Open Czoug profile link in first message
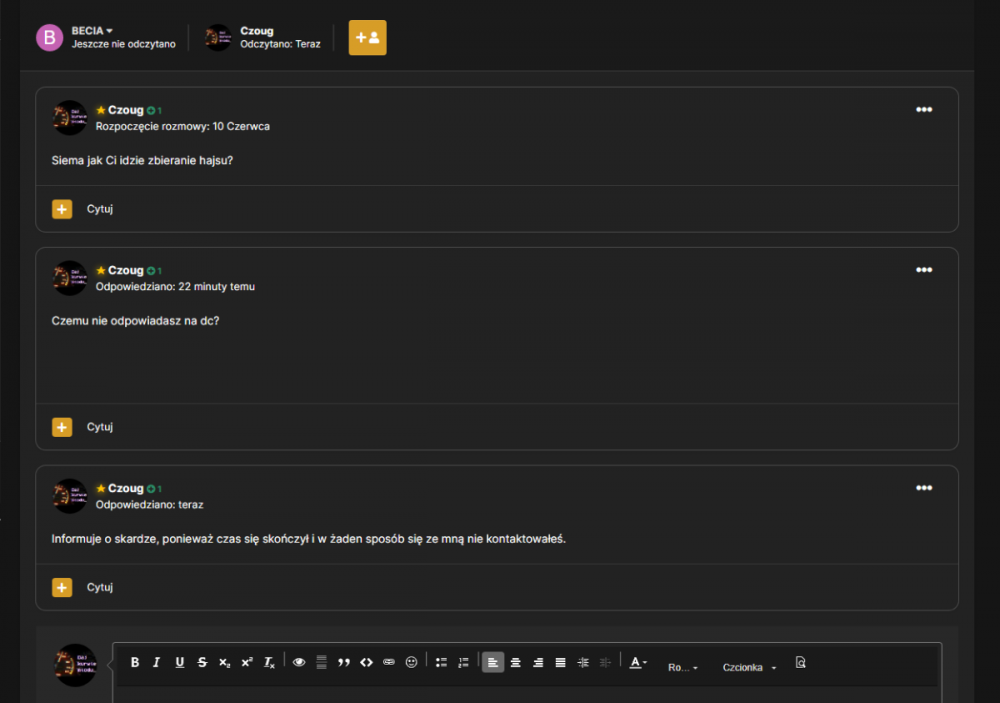1000x703 pixels. (126, 110)
